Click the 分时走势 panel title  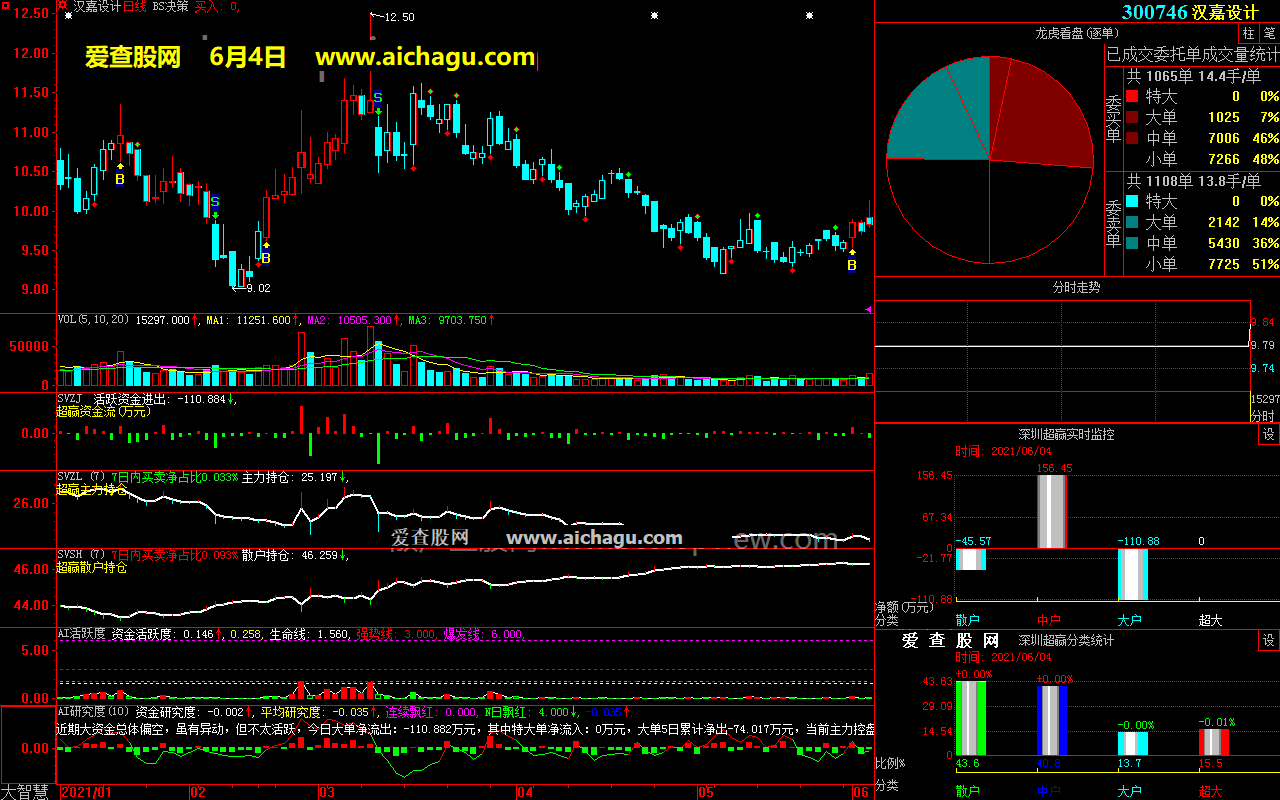tap(1077, 287)
